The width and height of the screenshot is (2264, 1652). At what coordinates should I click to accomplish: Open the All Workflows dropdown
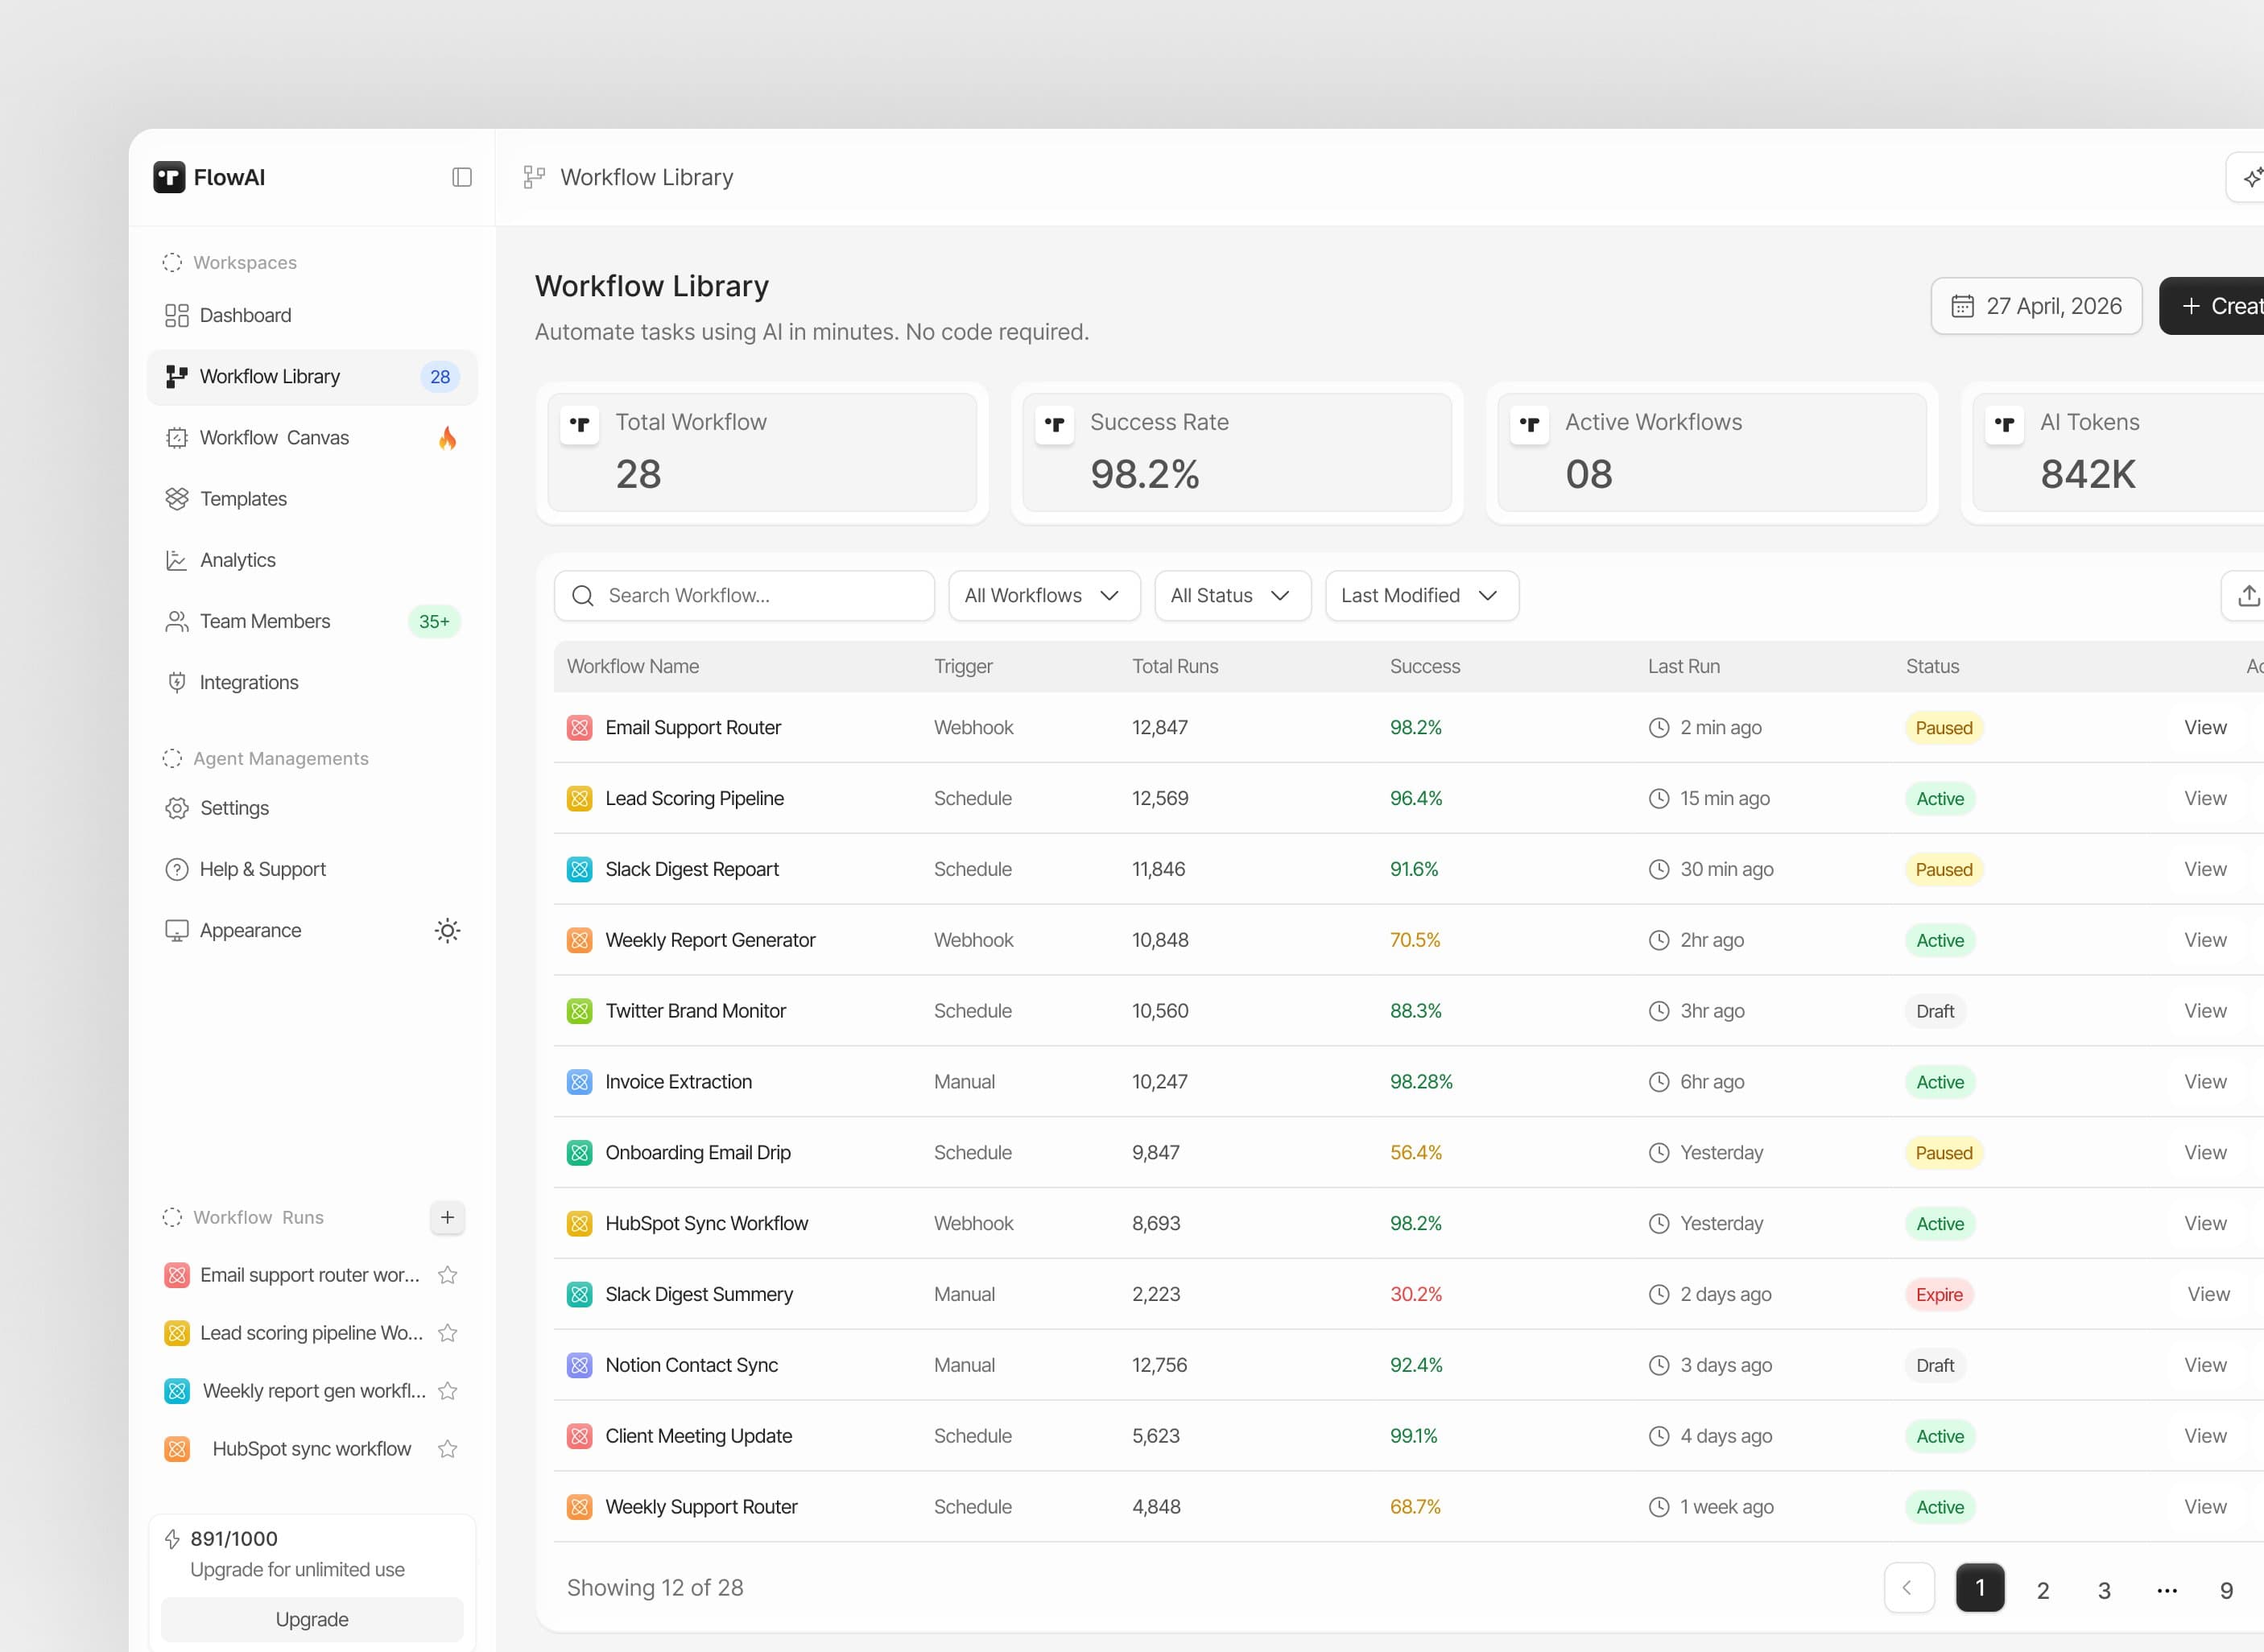point(1044,596)
